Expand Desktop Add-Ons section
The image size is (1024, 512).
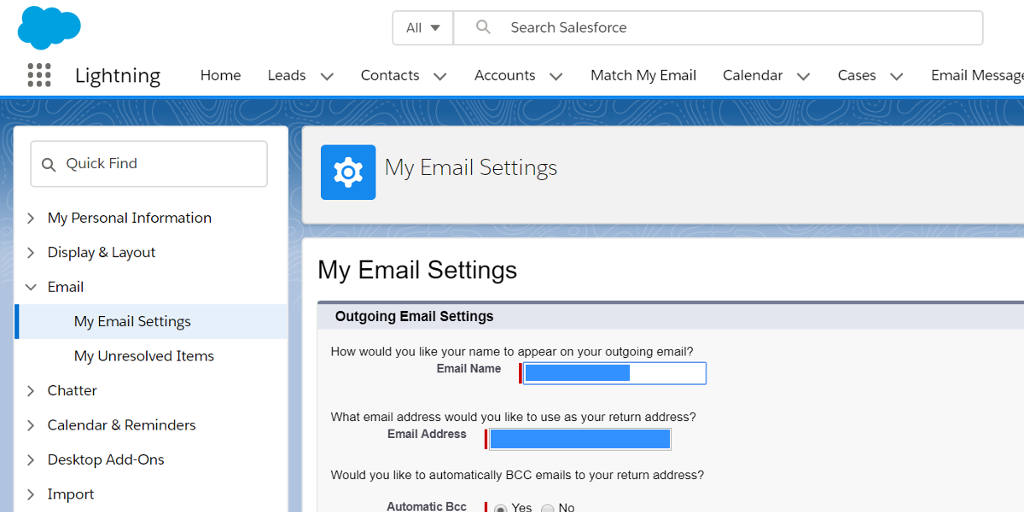[x=31, y=460]
